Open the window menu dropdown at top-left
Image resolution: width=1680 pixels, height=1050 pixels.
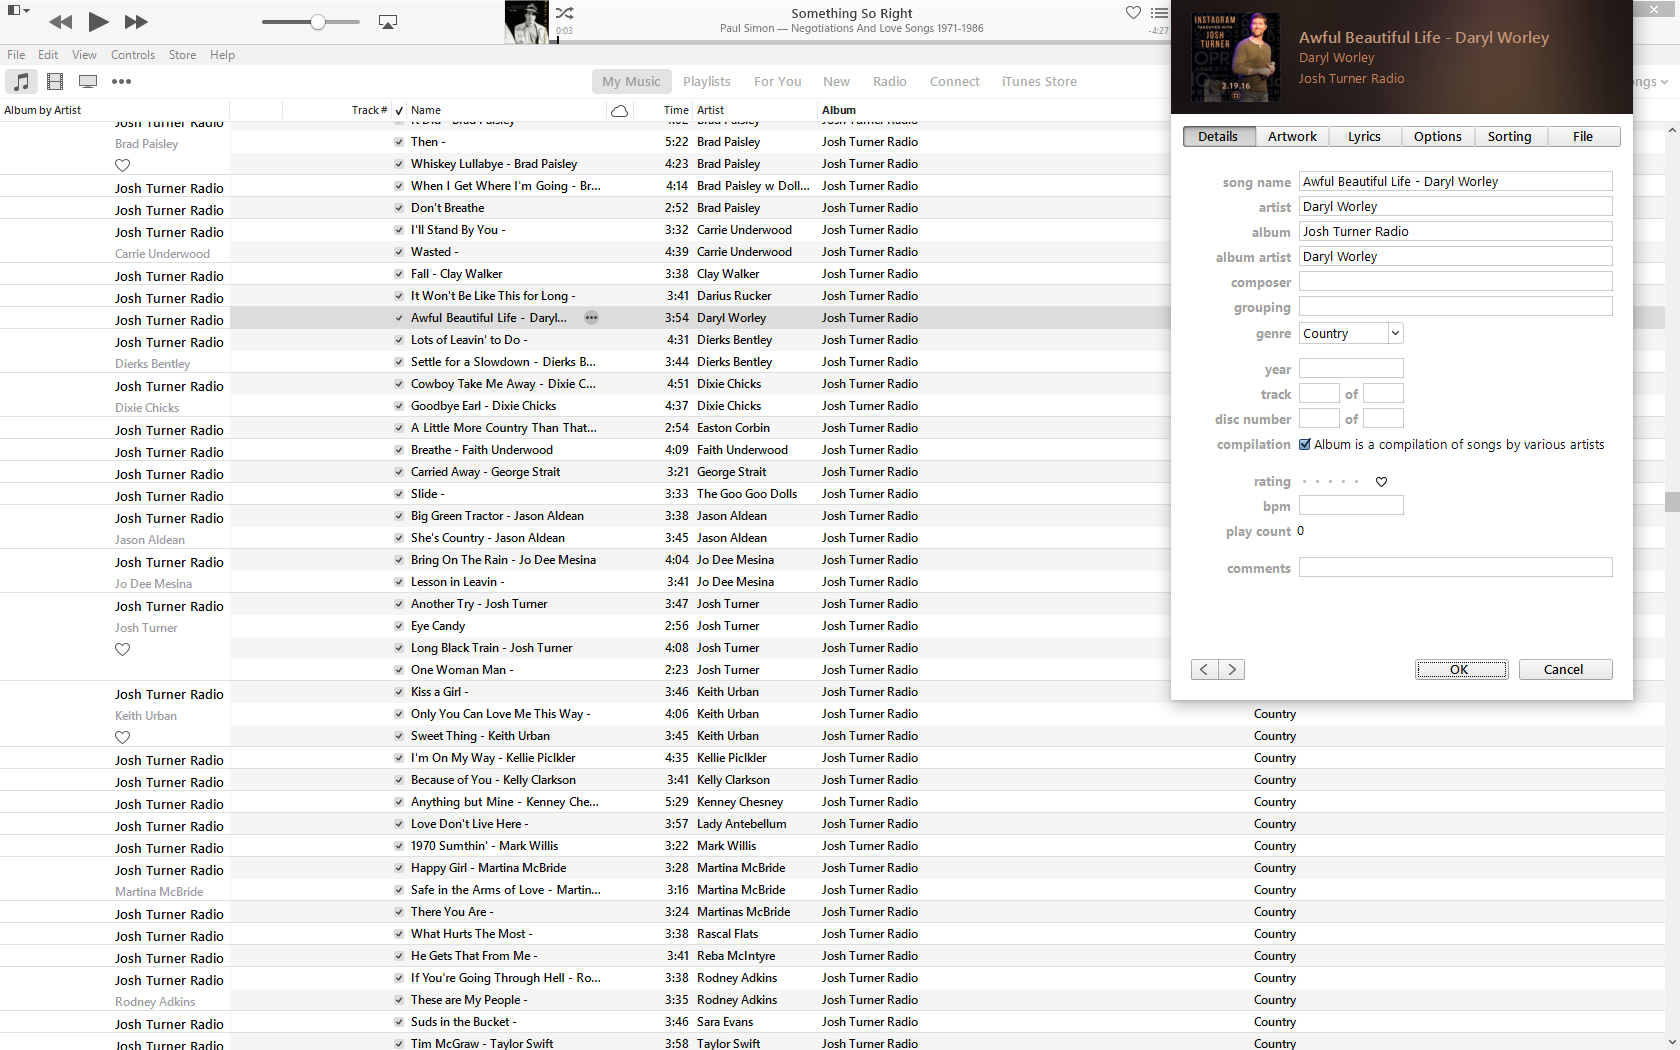(19, 11)
